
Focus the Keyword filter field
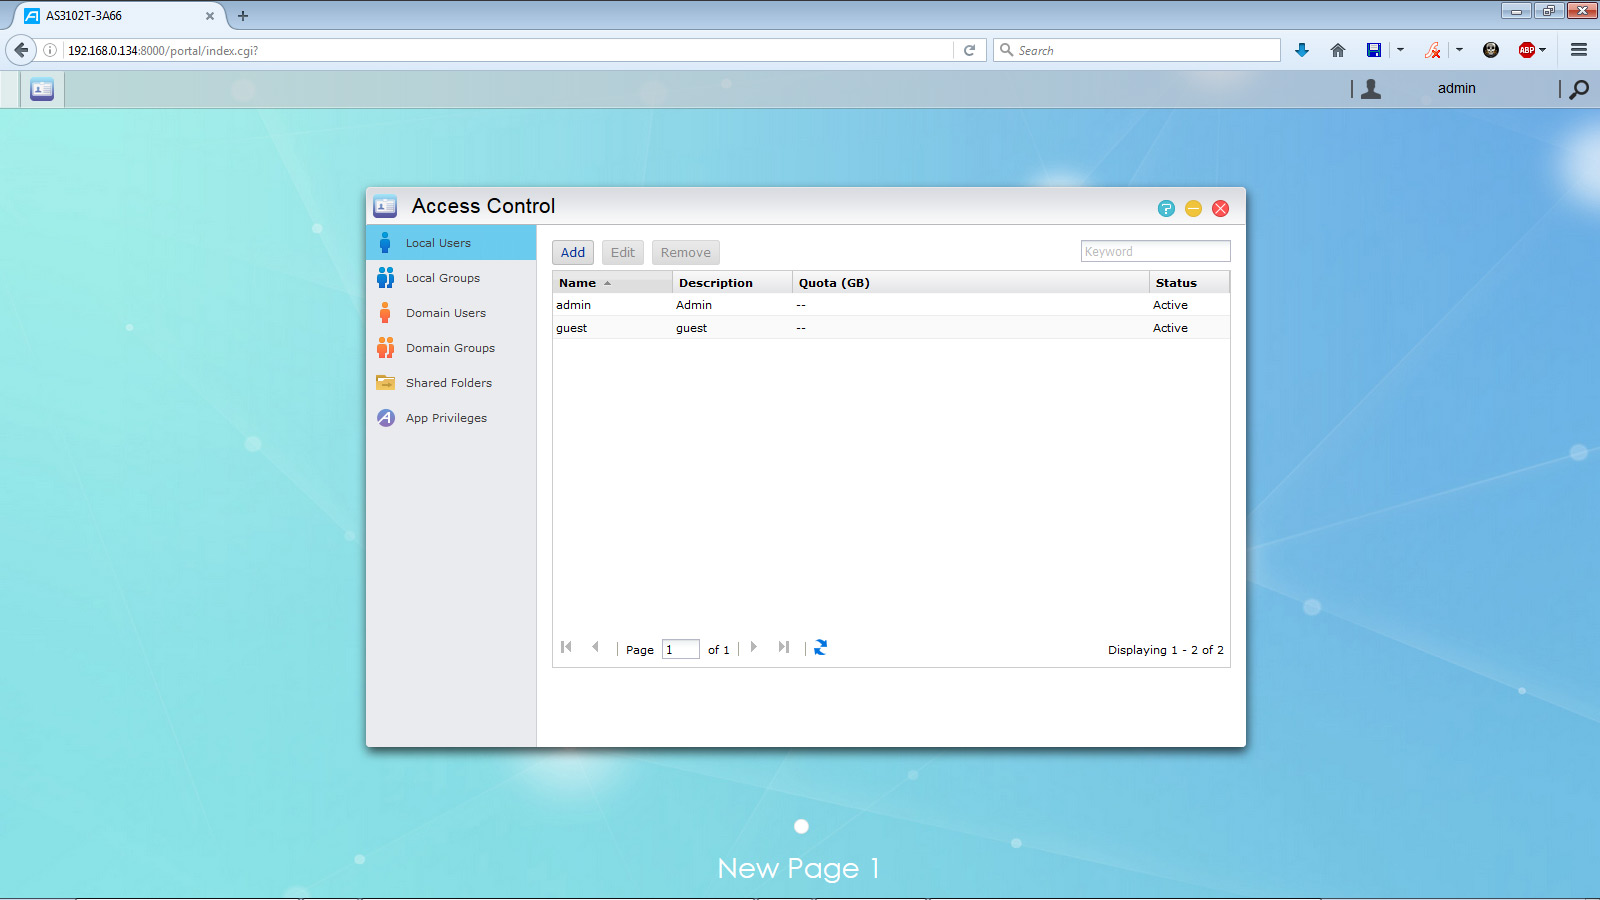tap(1155, 251)
